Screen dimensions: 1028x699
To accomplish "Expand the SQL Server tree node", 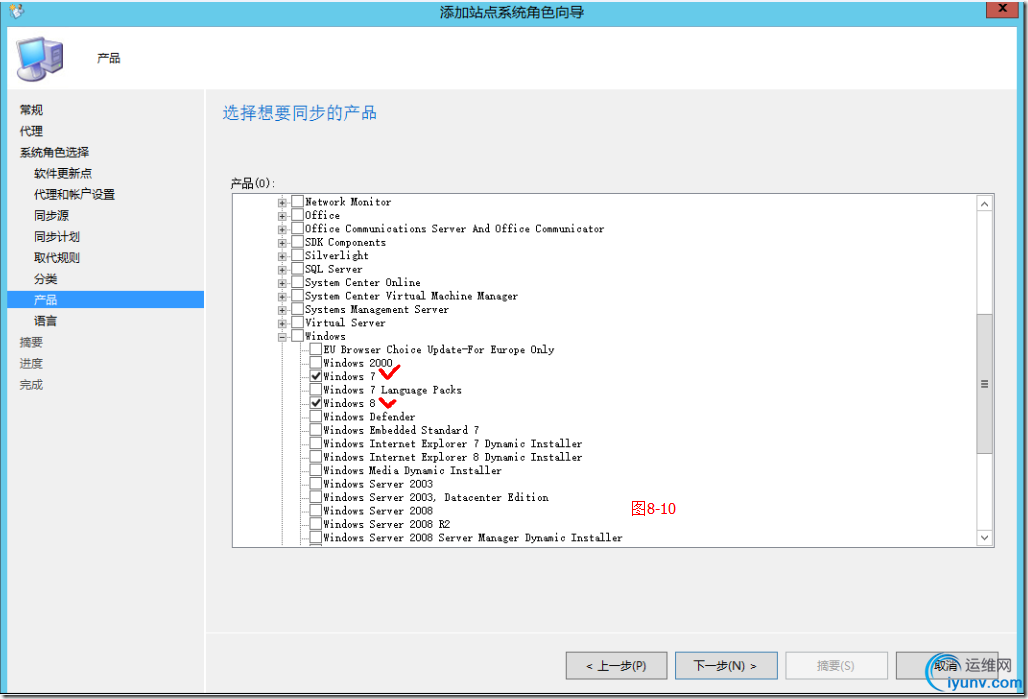I will tap(282, 270).
